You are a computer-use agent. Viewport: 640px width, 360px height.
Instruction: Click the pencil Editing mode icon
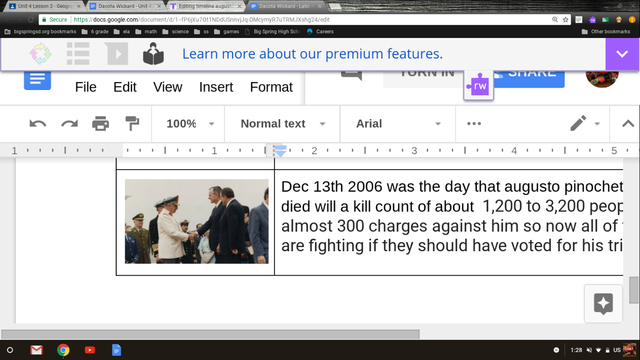coord(578,123)
